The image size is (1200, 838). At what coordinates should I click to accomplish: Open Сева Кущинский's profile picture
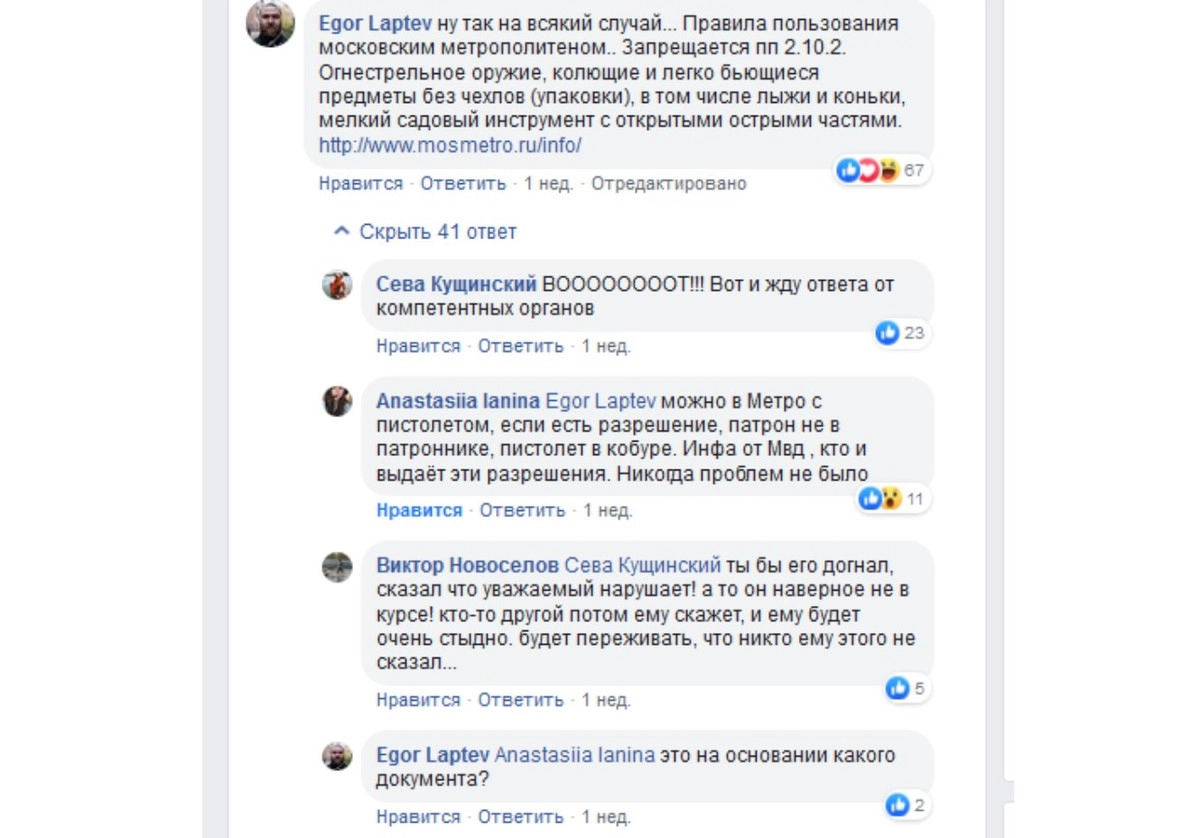click(337, 285)
